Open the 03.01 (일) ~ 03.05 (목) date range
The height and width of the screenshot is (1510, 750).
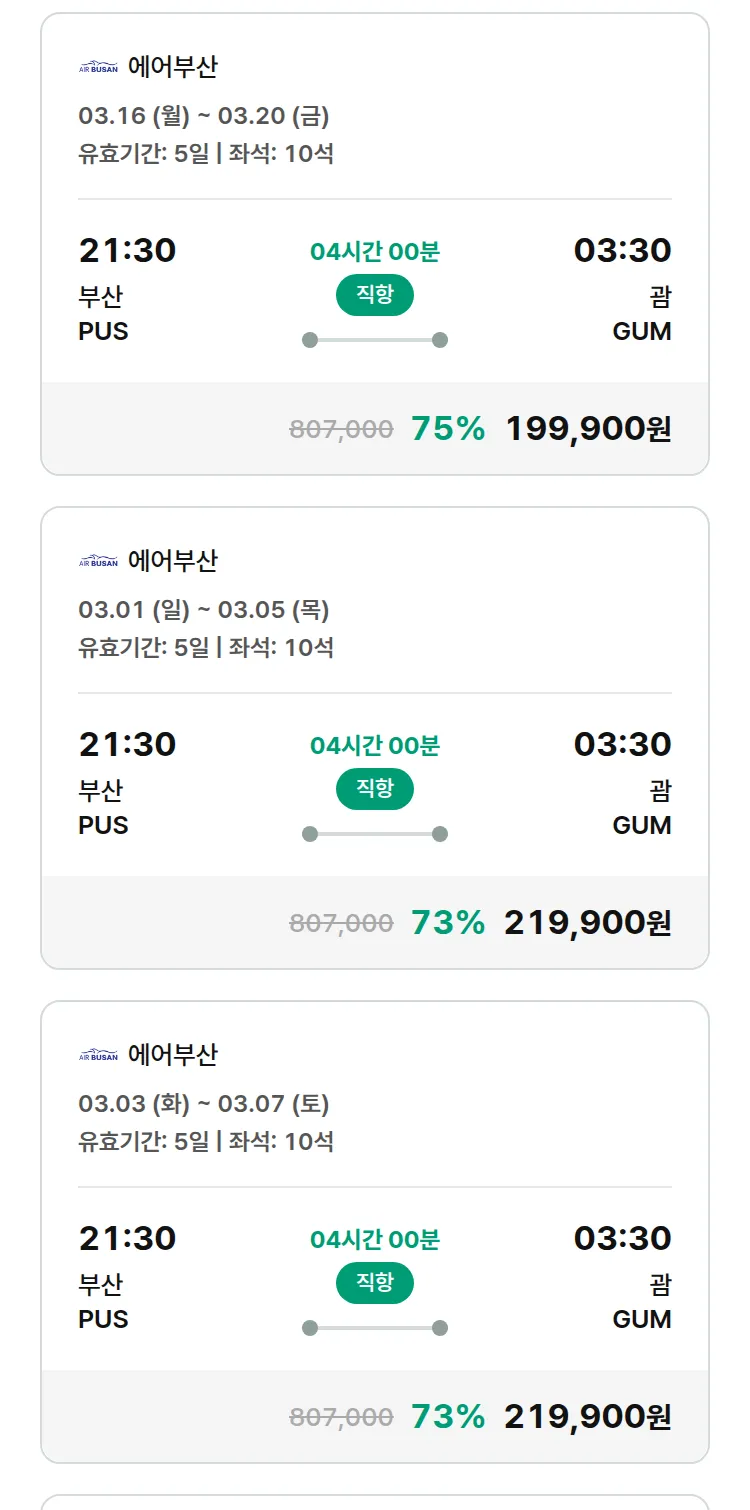[x=204, y=610]
